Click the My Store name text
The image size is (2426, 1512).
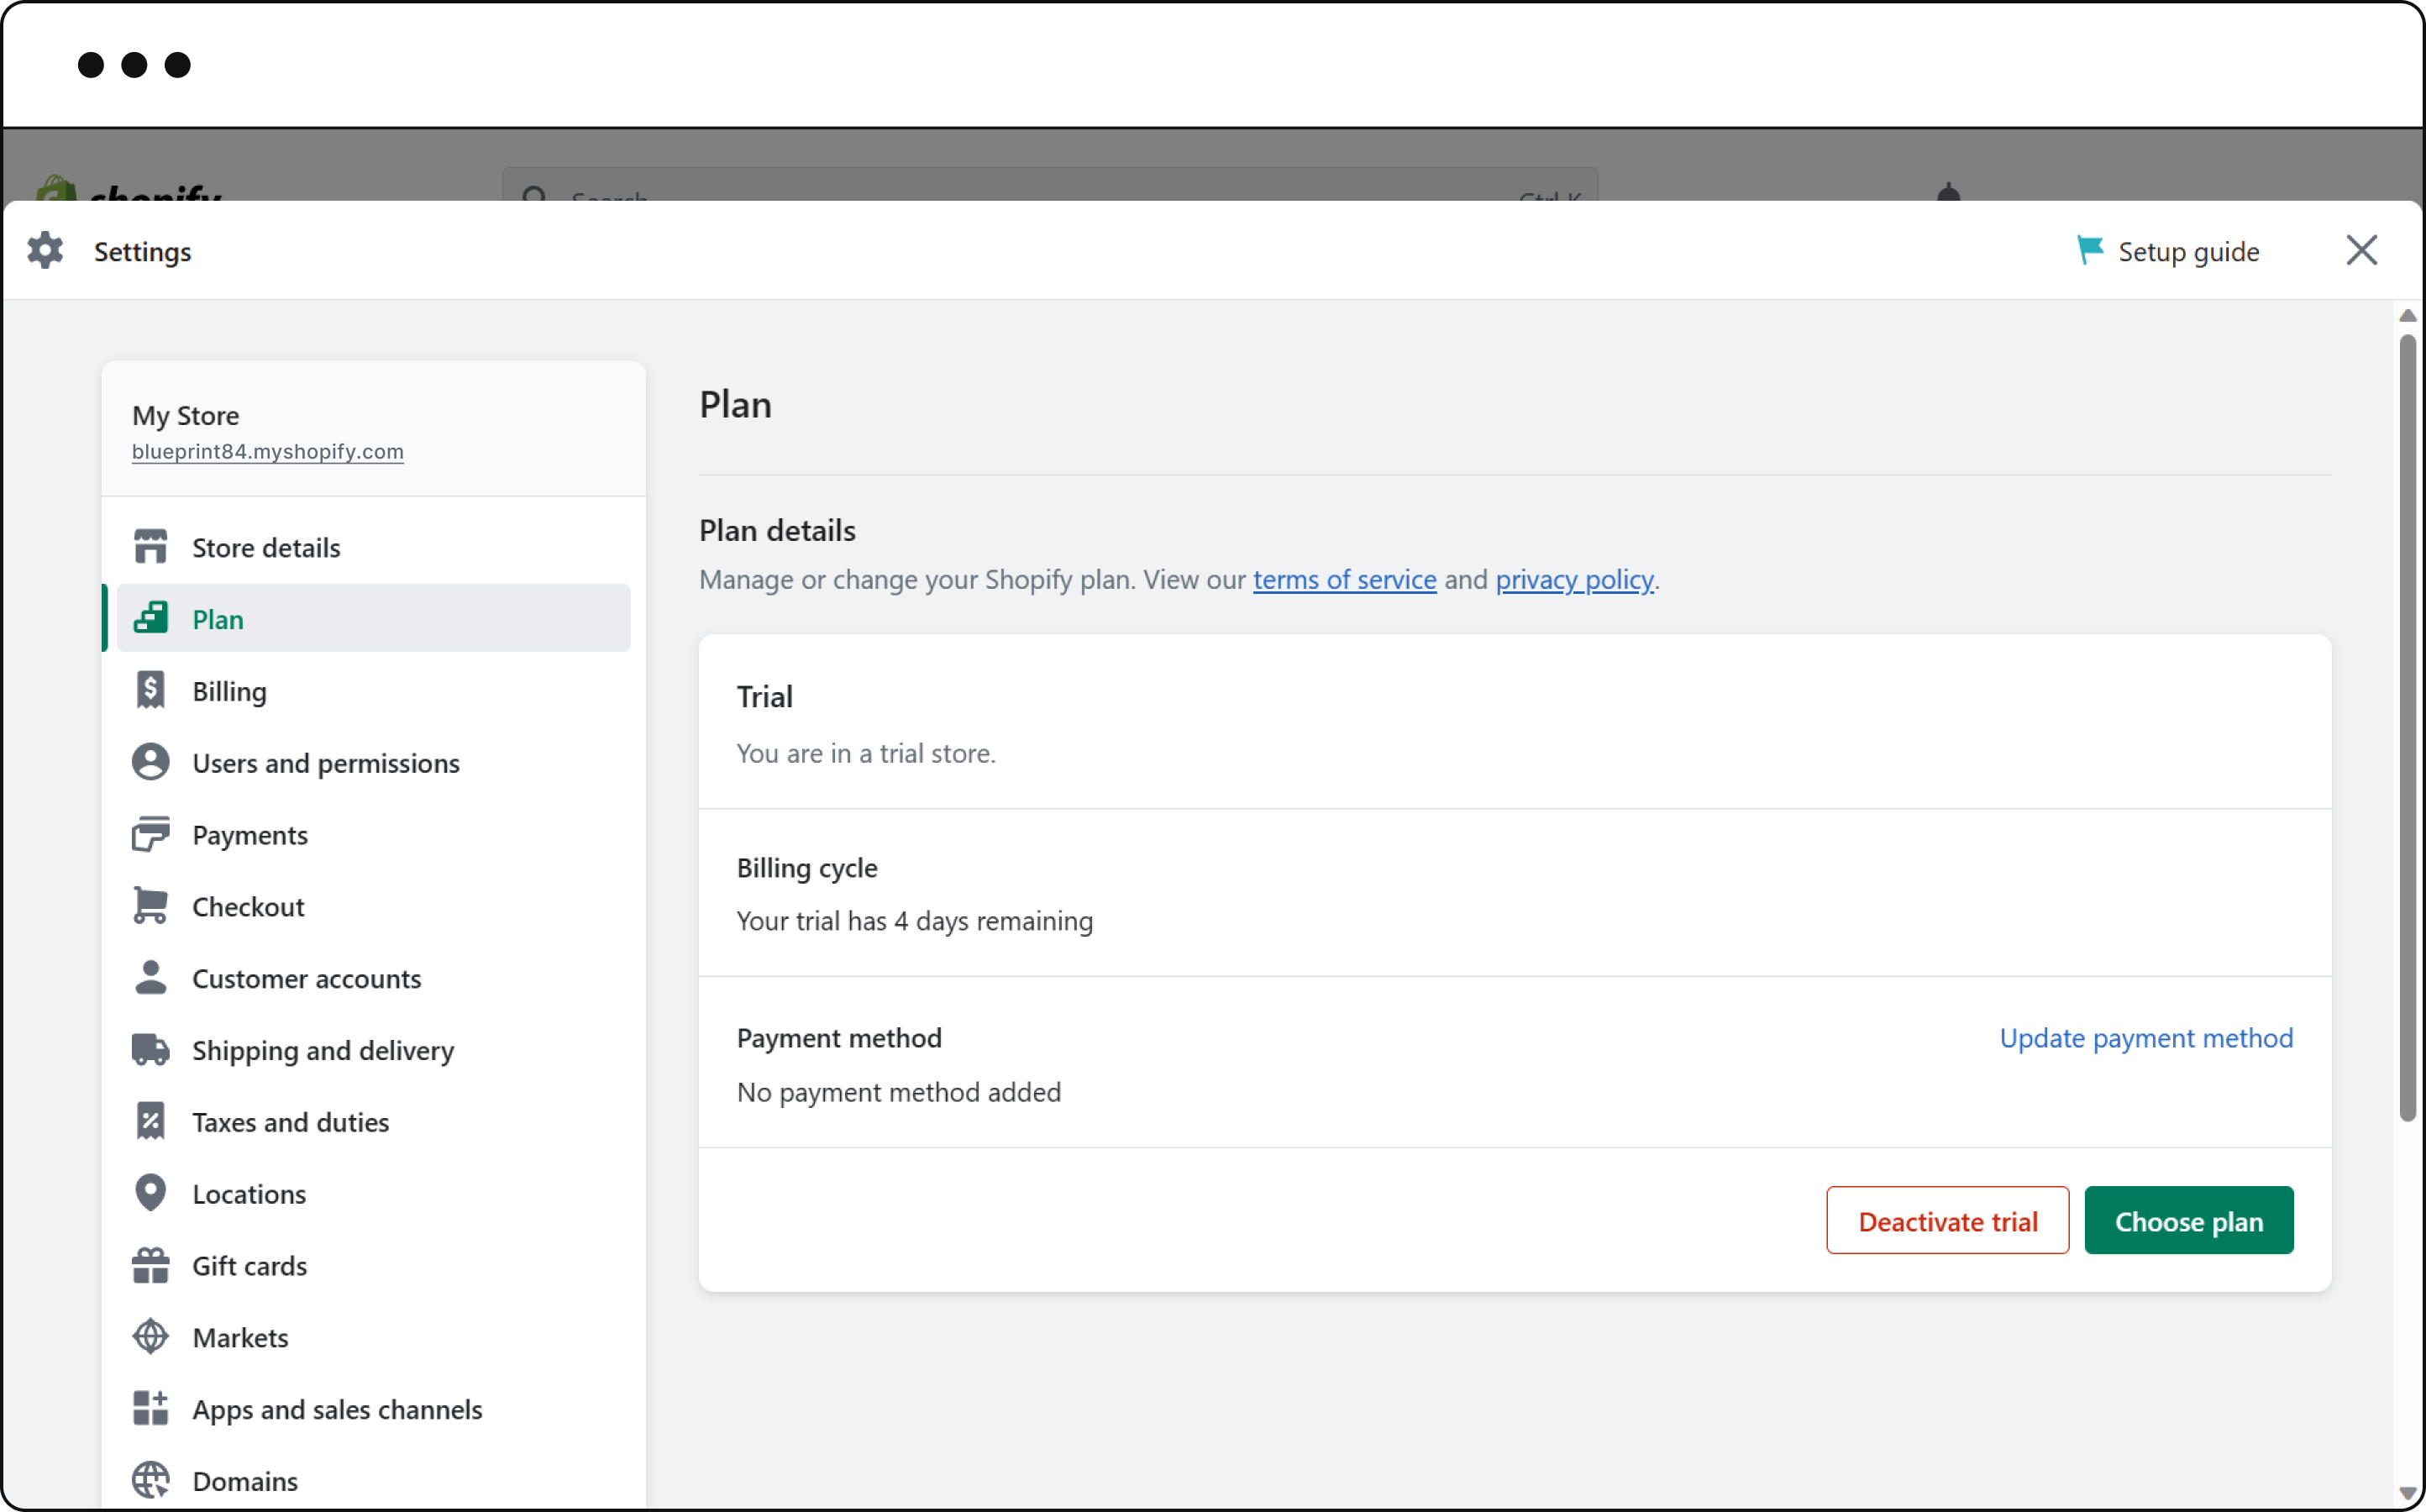click(x=186, y=415)
